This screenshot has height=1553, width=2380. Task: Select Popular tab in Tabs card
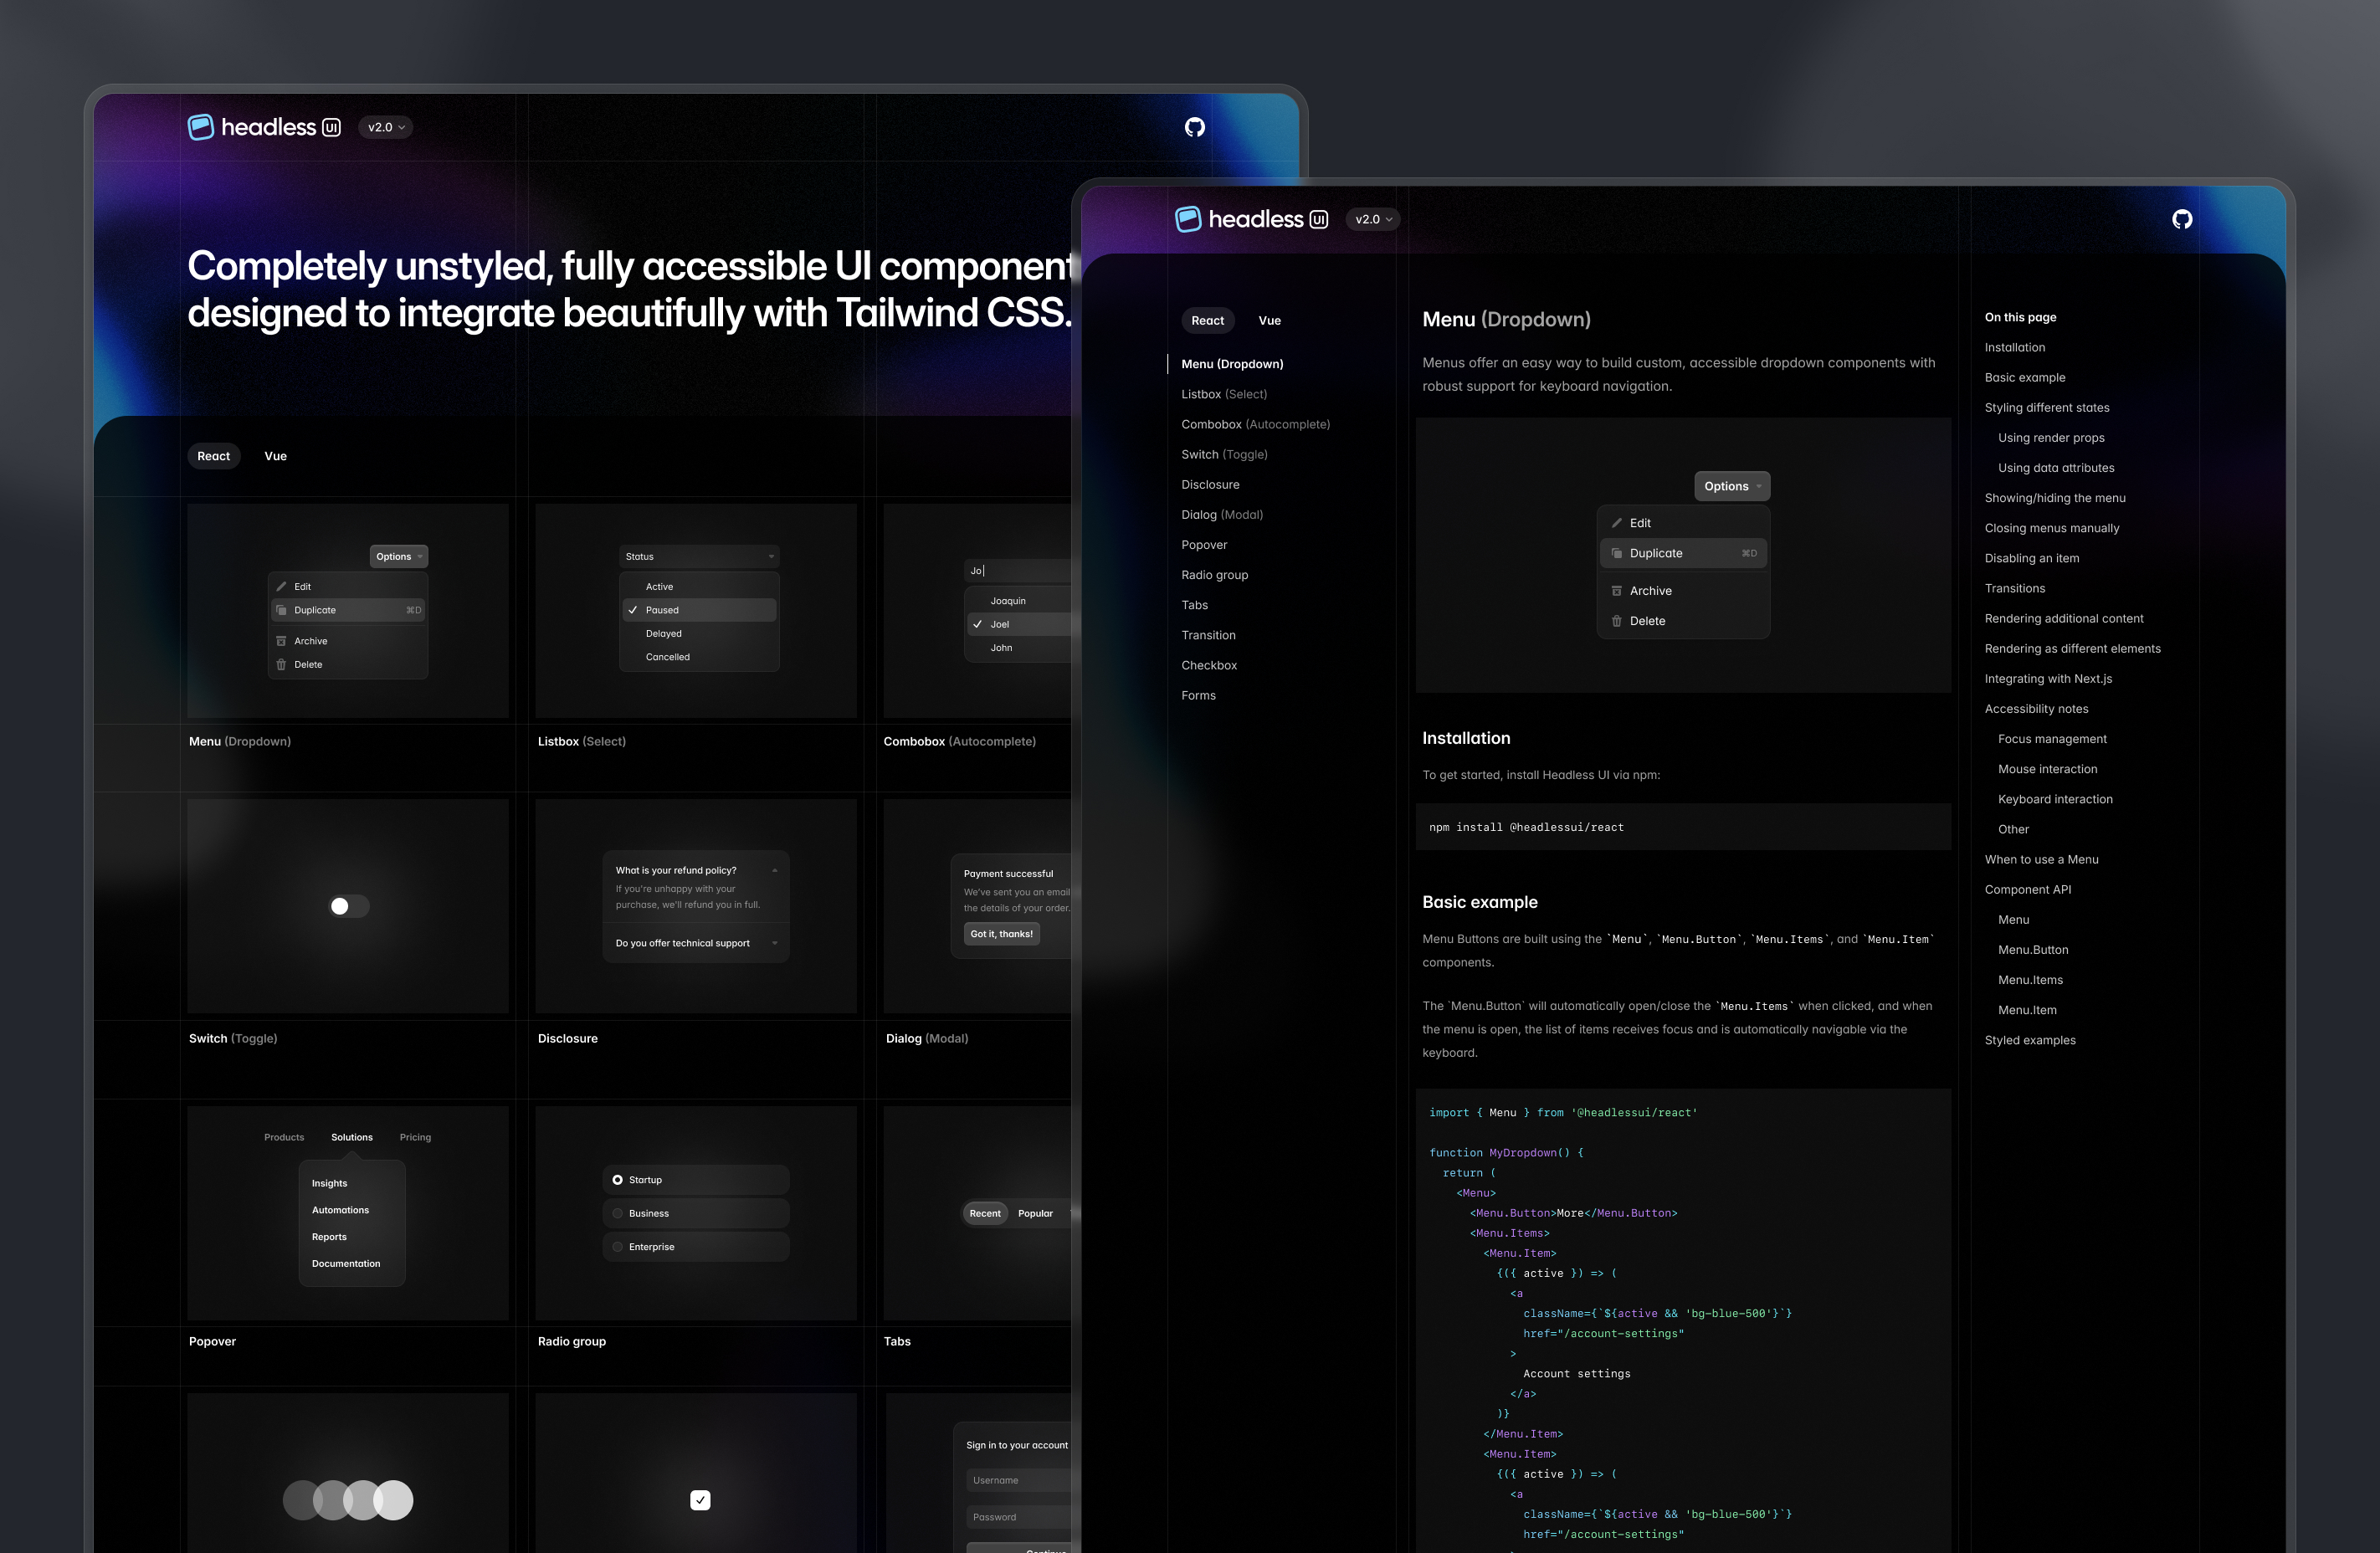click(x=1035, y=1213)
